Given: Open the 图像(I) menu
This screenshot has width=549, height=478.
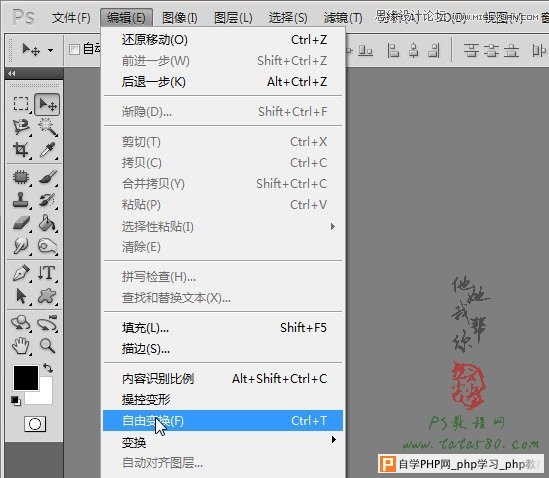Looking at the screenshot, I should pos(180,18).
